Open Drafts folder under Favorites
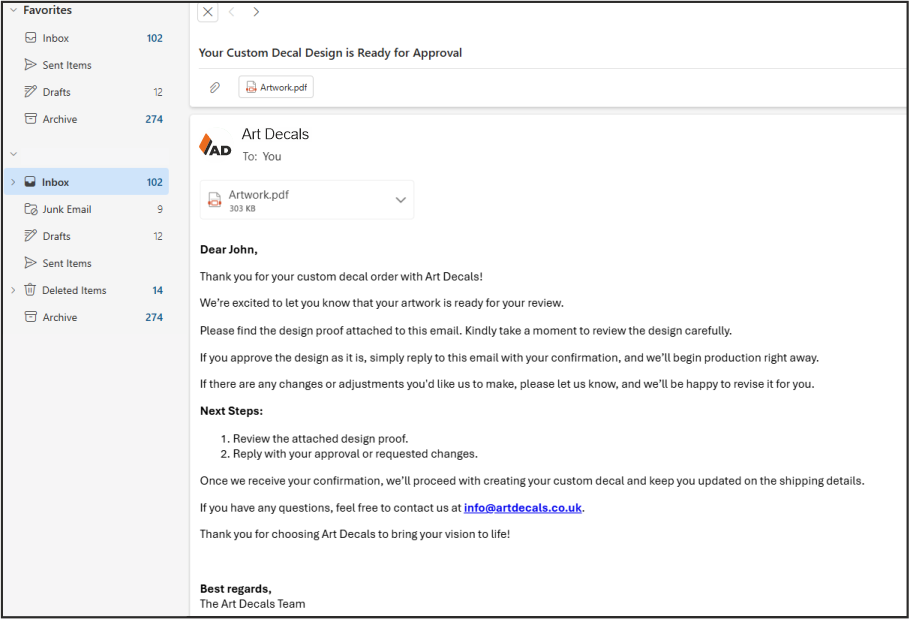Screen dimensions: 909x619 (56, 92)
